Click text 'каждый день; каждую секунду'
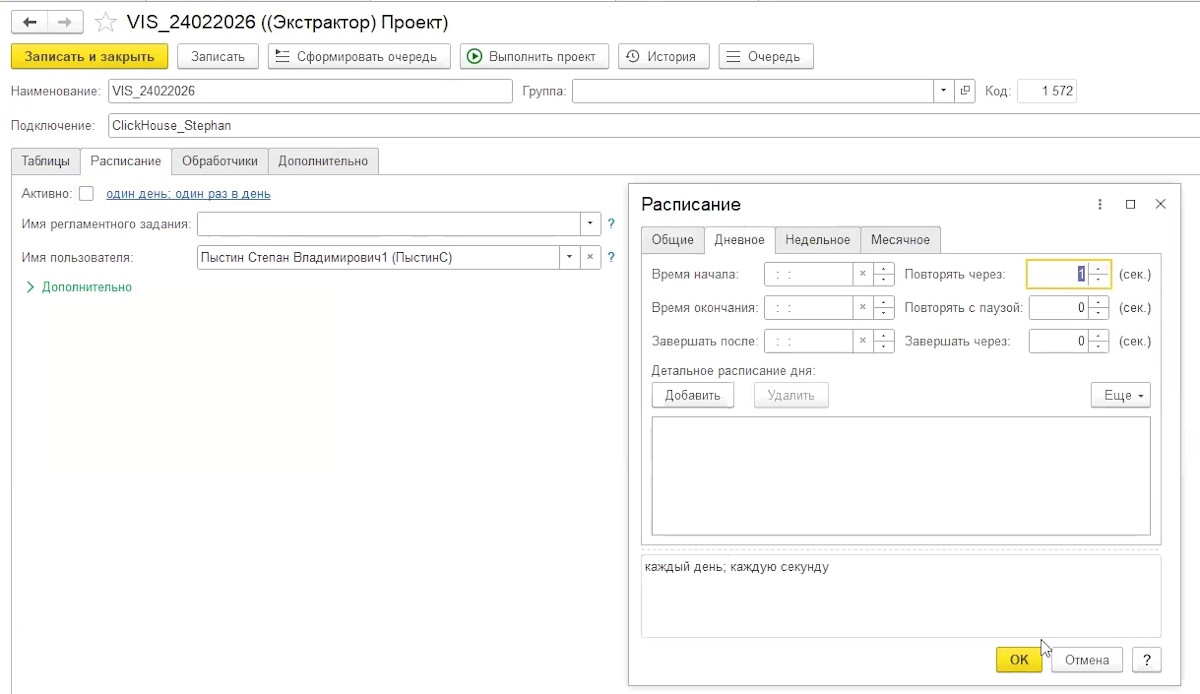This screenshot has height=694, width=1200. point(737,567)
